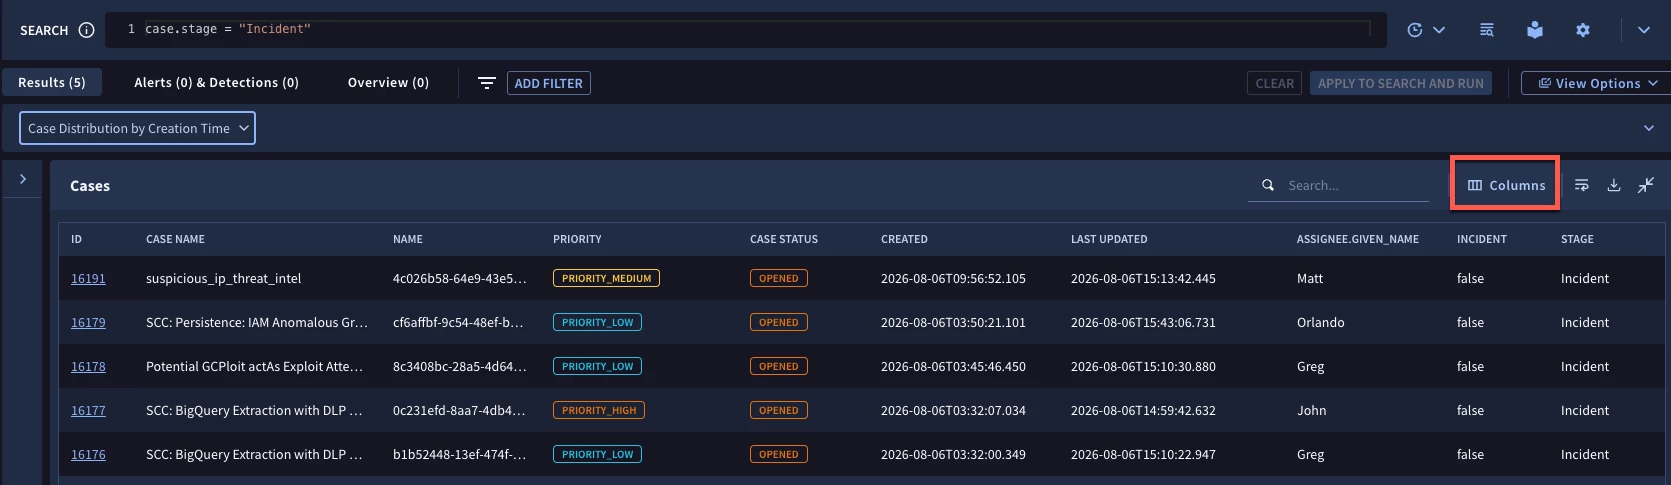The height and width of the screenshot is (485, 1671).
Task: Click created time 2026-08-06T09:56:52.105
Action: click(953, 278)
